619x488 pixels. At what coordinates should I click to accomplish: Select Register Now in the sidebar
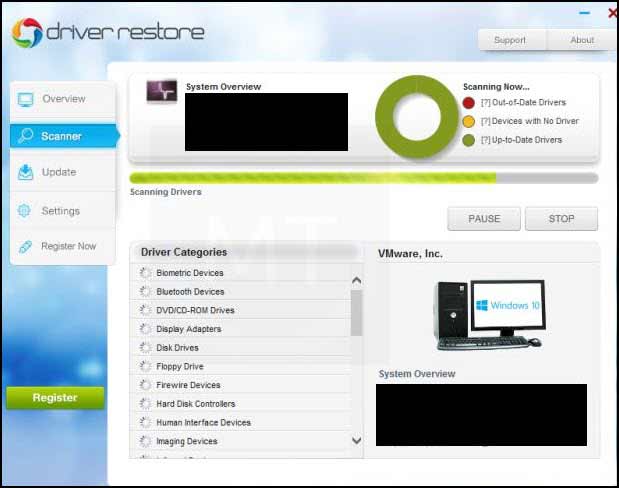pos(63,246)
